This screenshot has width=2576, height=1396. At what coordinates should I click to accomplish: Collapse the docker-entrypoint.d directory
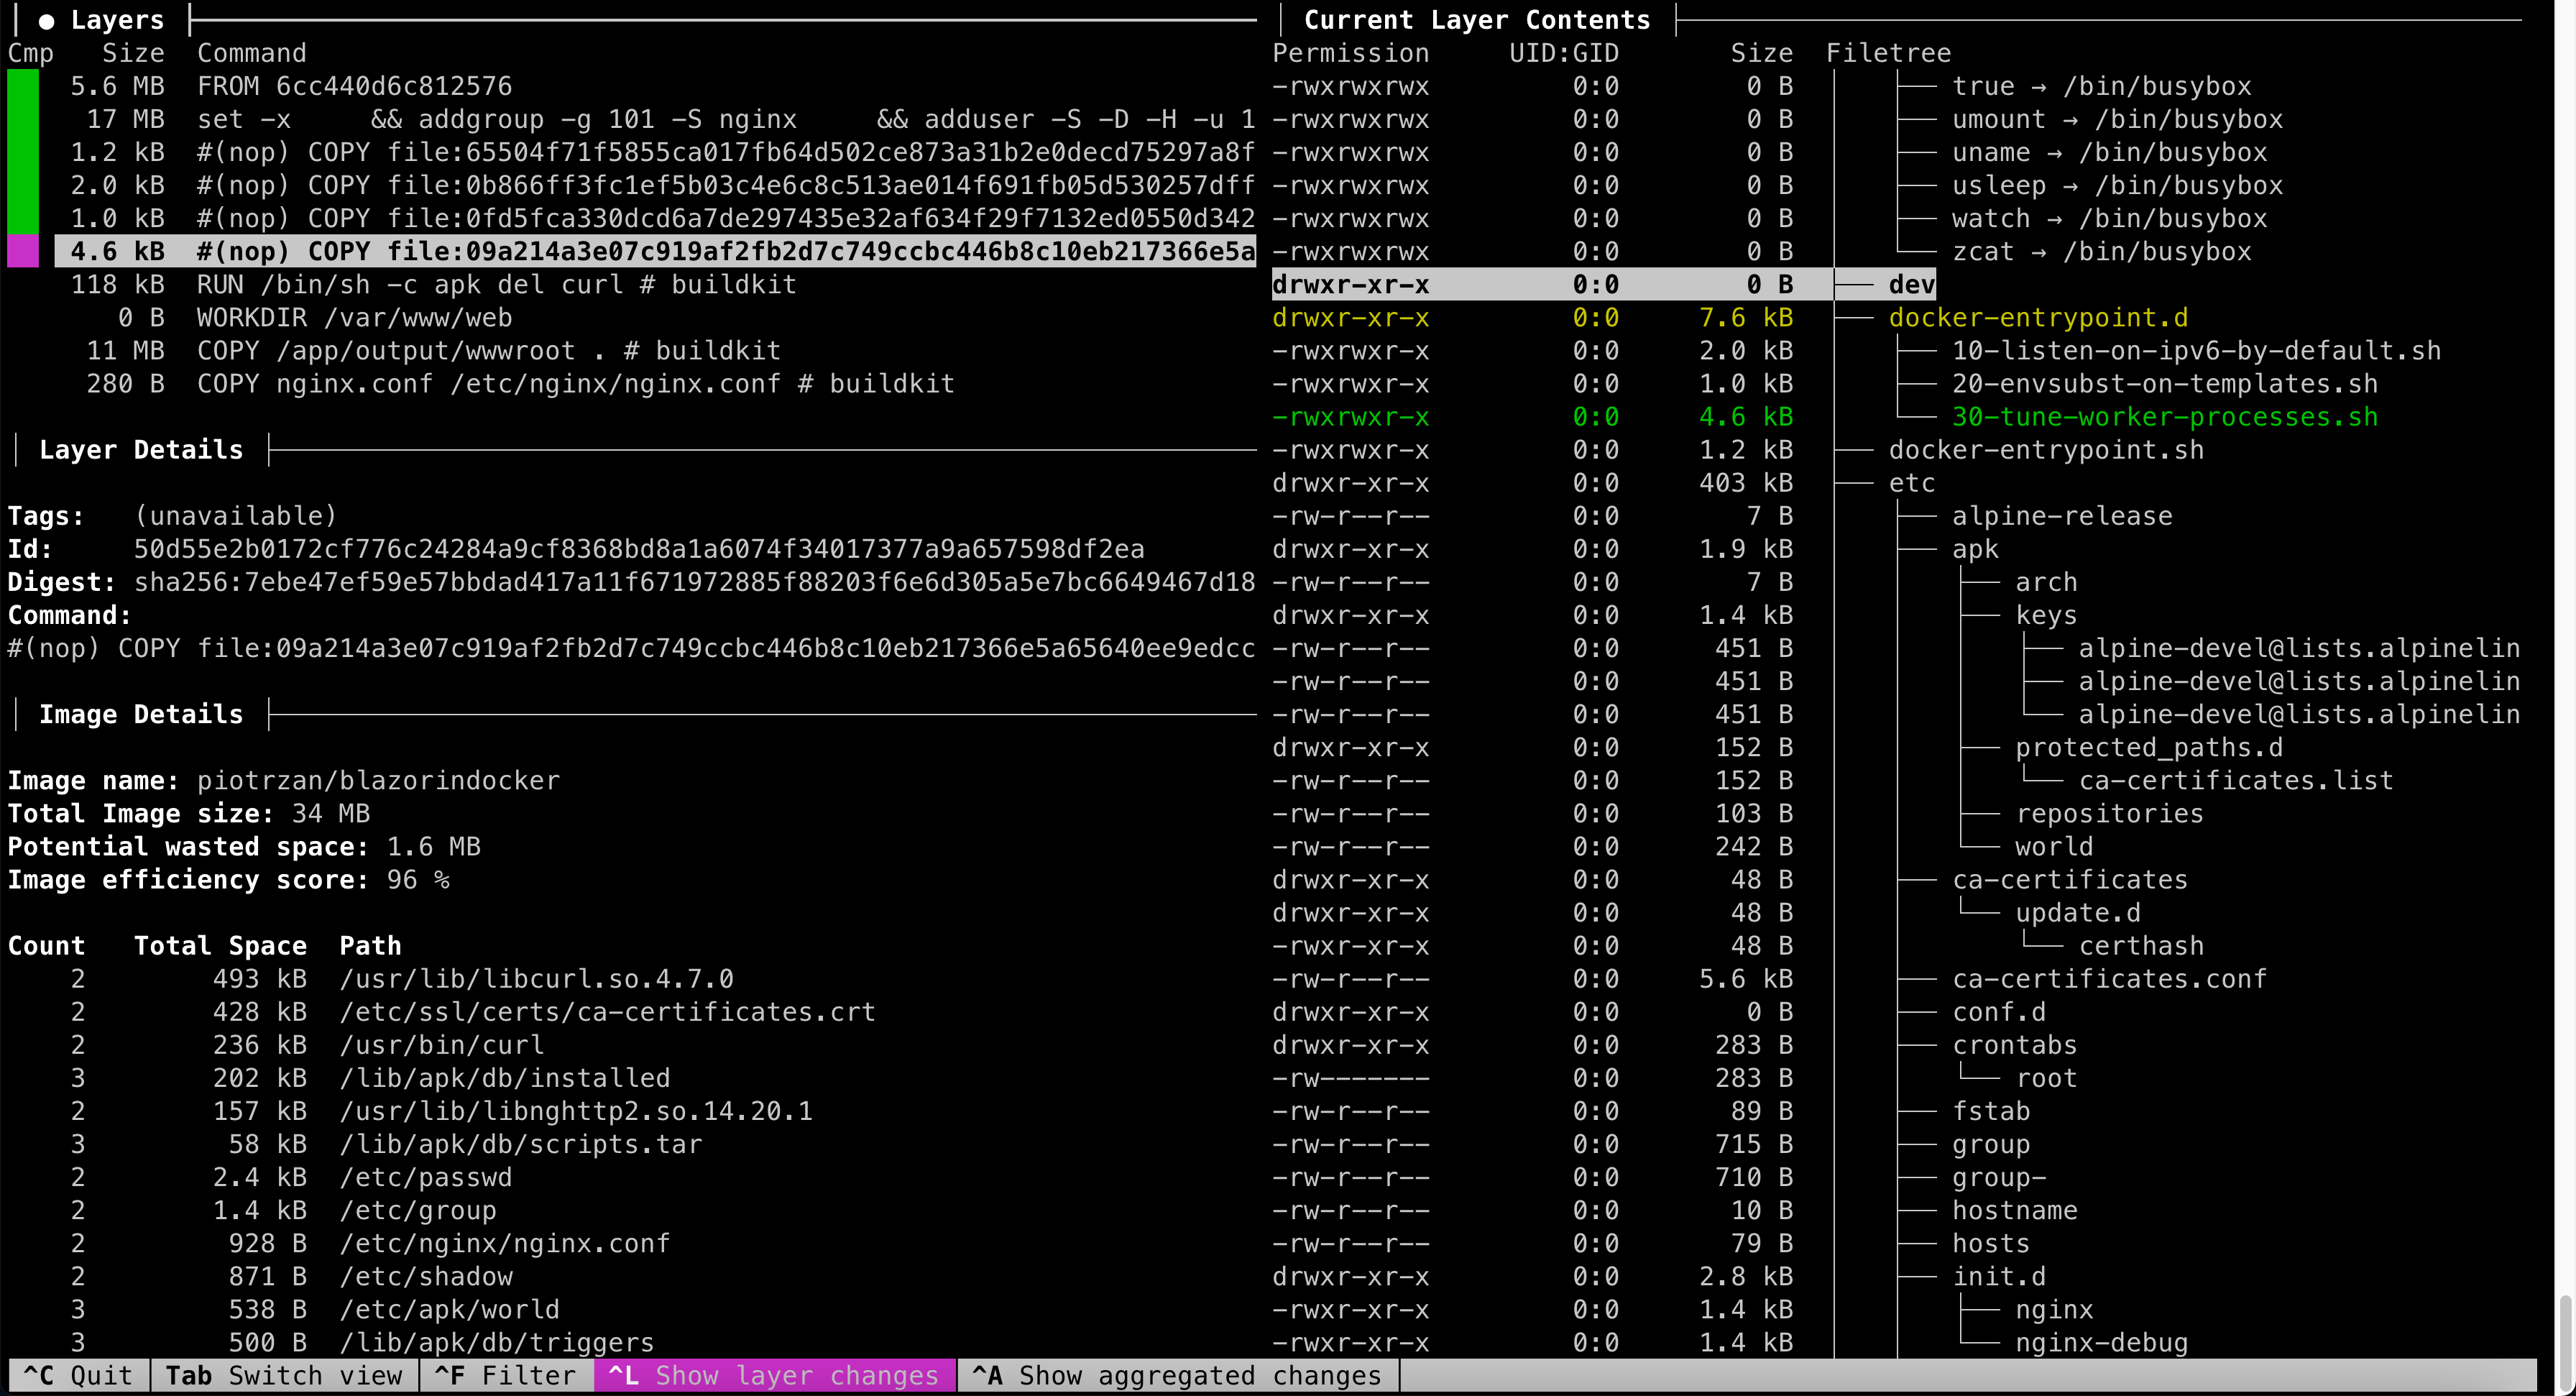click(2037, 318)
